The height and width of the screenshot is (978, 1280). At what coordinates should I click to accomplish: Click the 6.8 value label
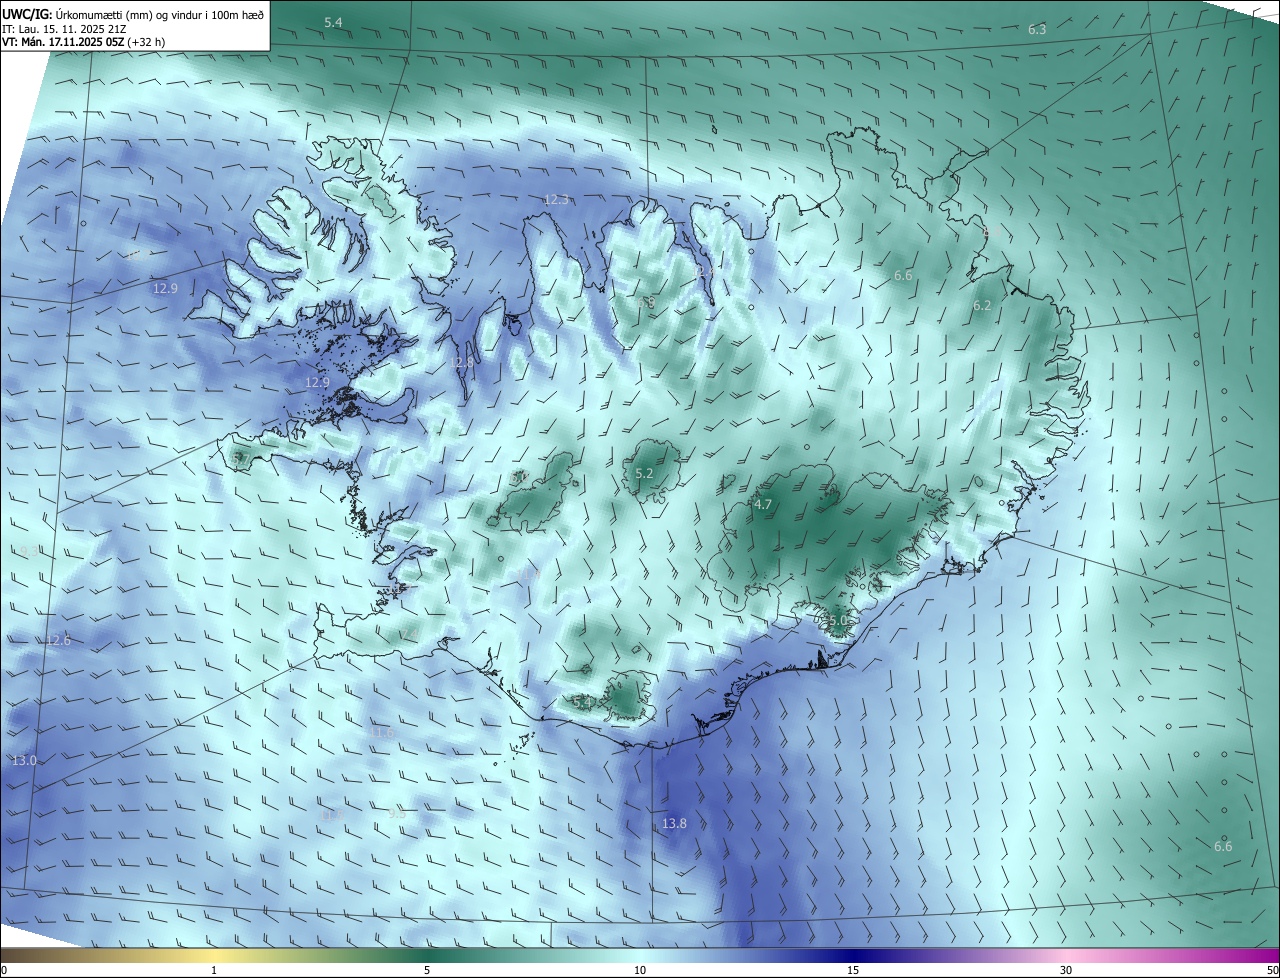[647, 300]
